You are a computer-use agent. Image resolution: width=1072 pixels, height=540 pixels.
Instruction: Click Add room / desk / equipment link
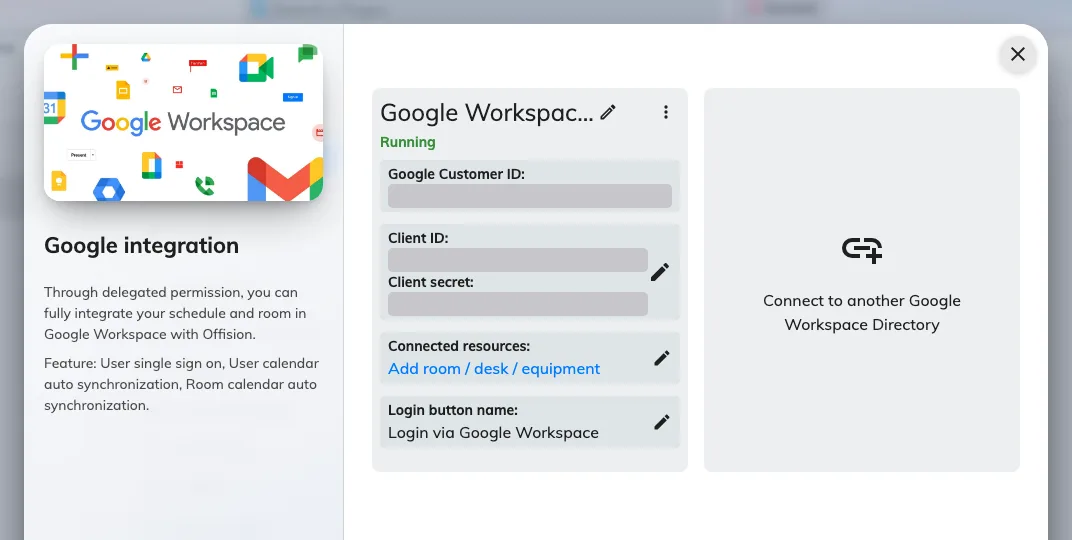(x=494, y=369)
